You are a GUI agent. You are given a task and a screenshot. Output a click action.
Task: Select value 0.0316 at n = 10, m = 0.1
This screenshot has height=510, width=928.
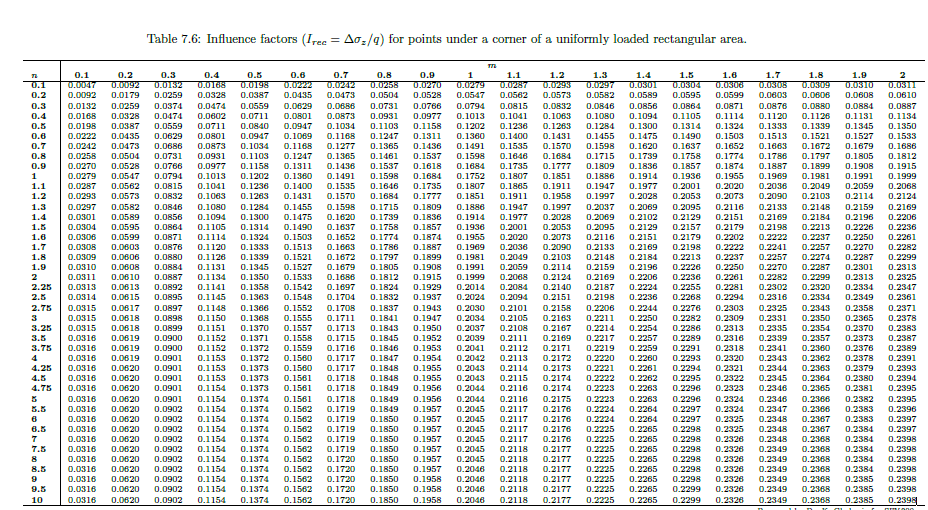[x=82, y=500]
